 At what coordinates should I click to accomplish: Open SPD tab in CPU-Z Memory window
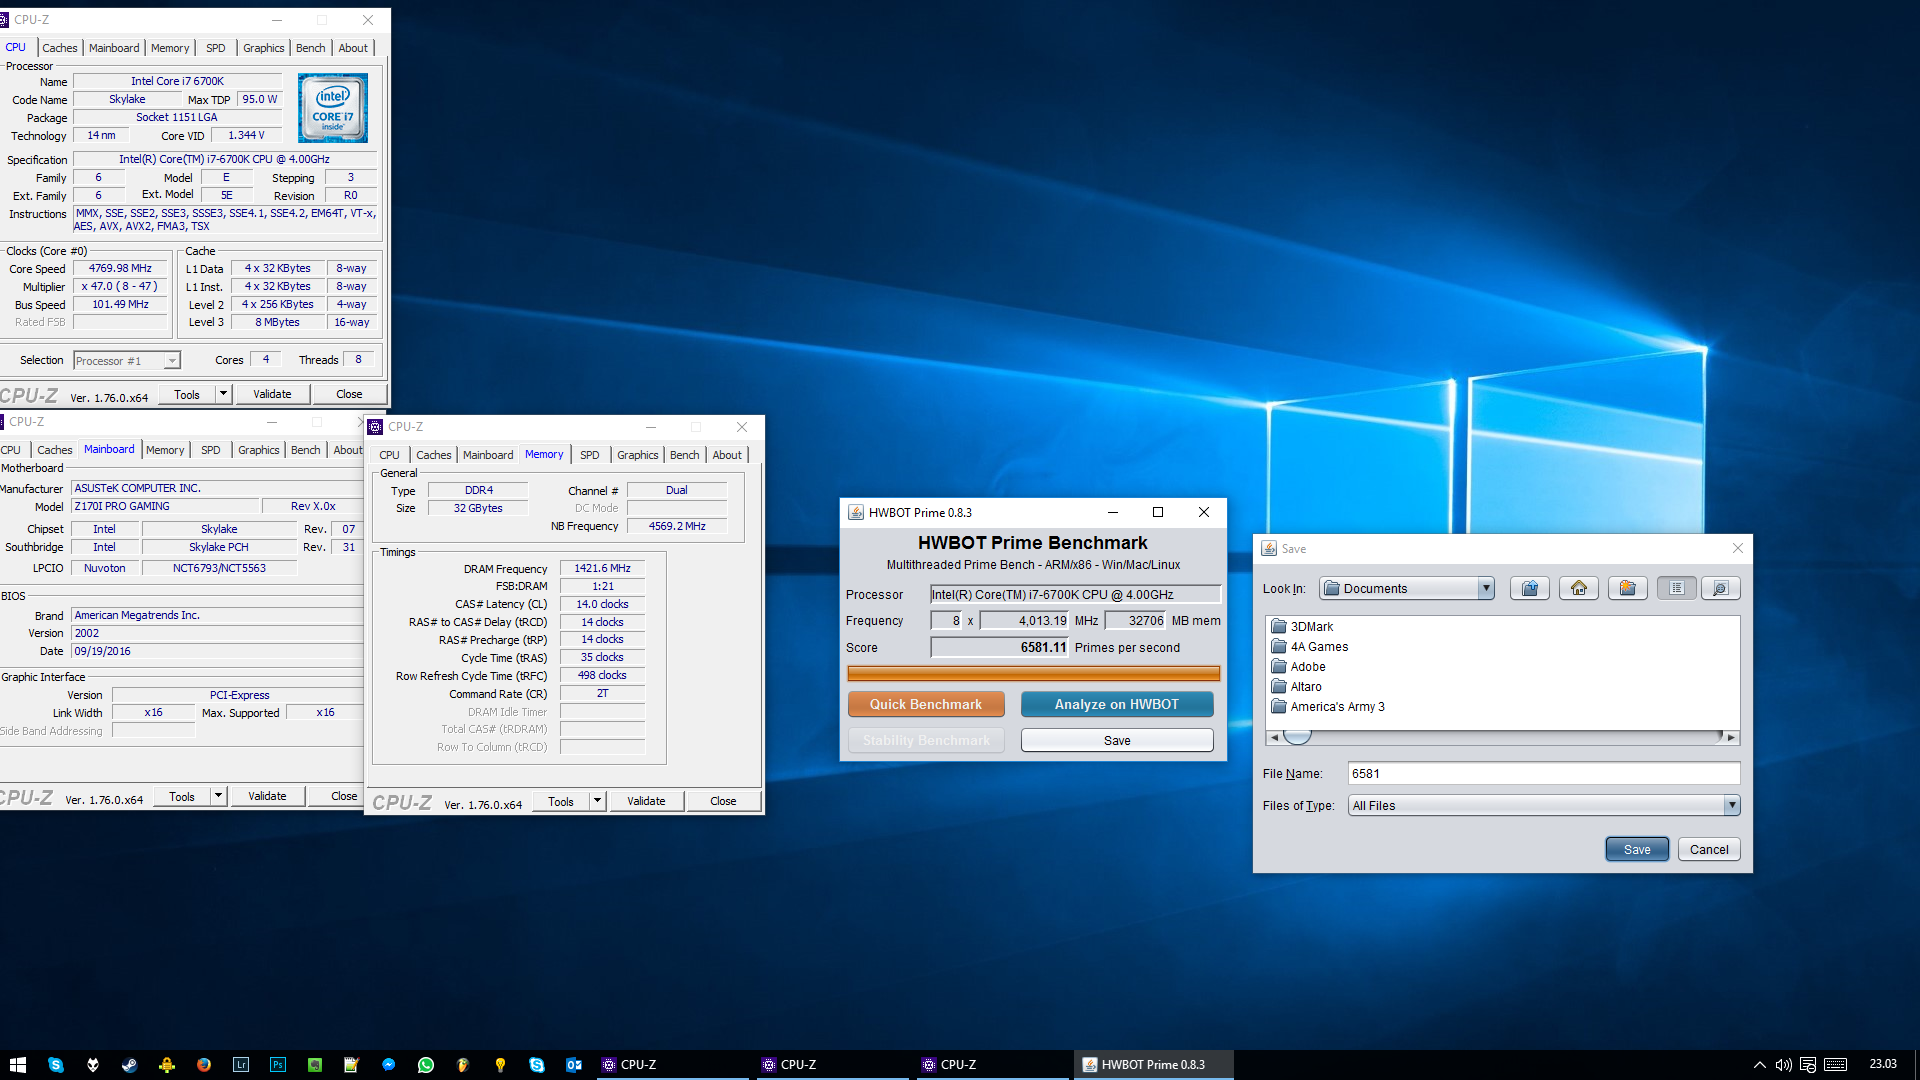[x=590, y=455]
